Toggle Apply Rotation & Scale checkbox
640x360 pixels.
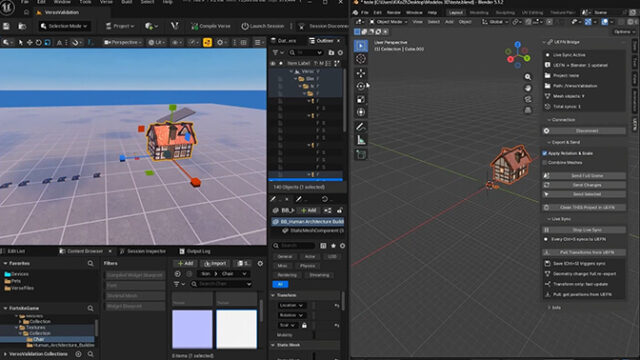pyautogui.click(x=544, y=153)
